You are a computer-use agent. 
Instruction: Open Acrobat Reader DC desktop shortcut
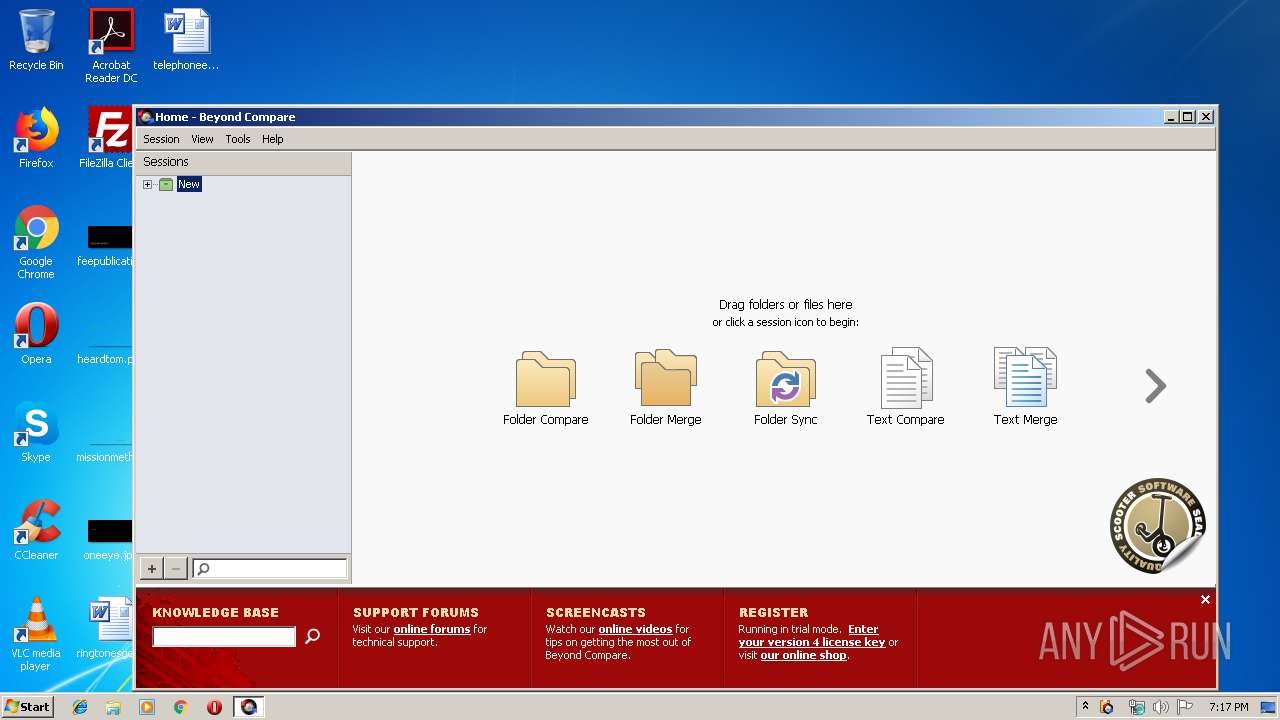coord(111,46)
